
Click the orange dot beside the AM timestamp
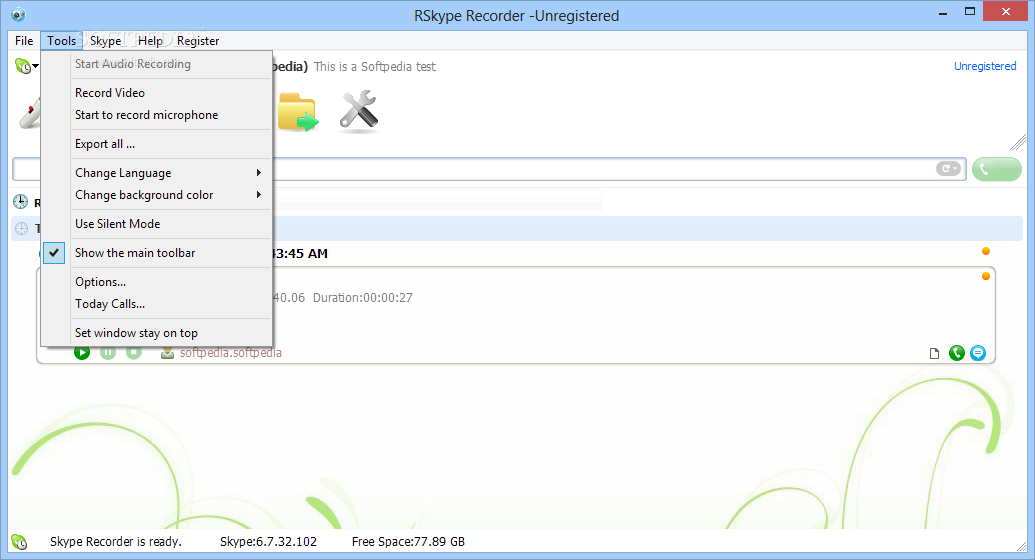(985, 251)
